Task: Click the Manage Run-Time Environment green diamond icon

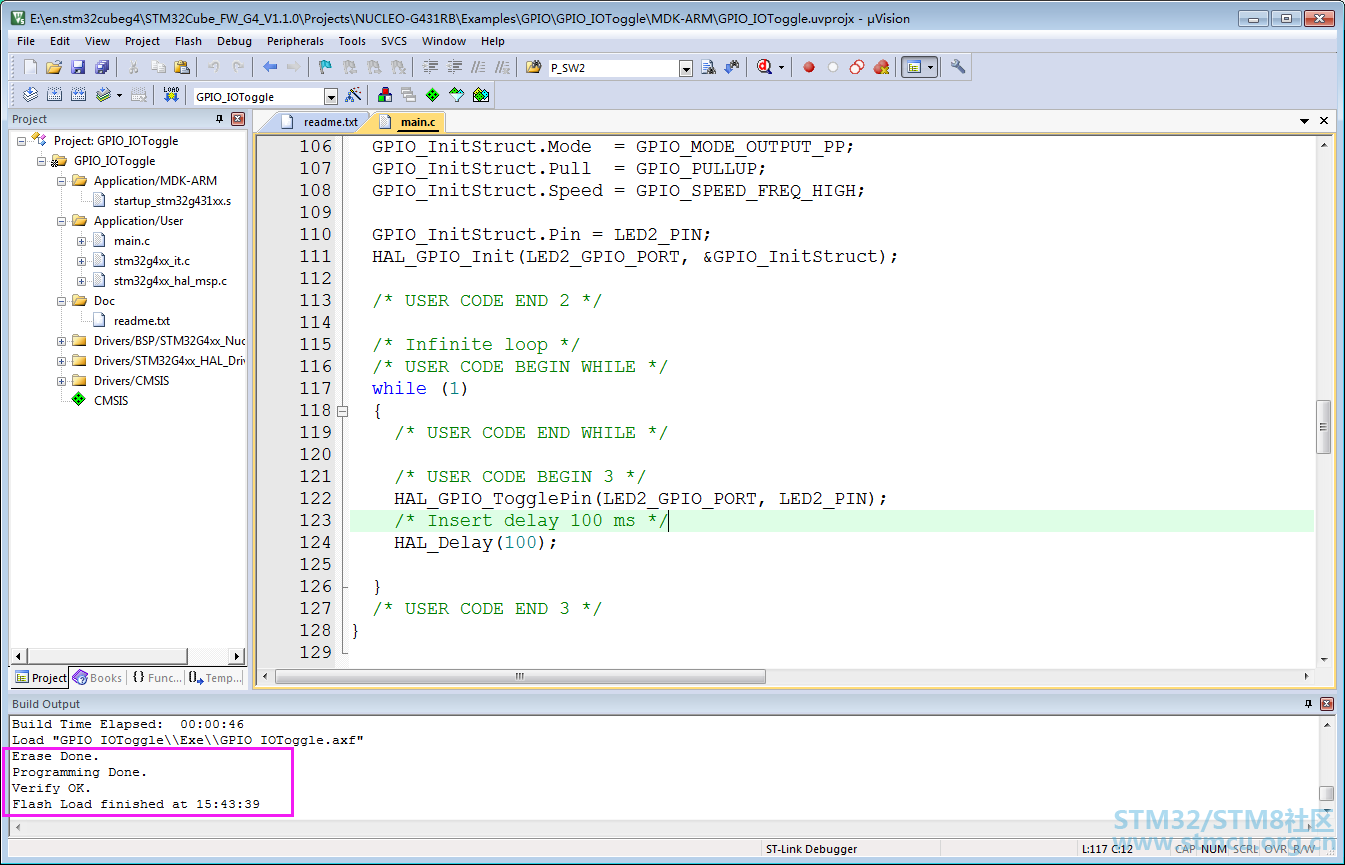Action: (432, 95)
